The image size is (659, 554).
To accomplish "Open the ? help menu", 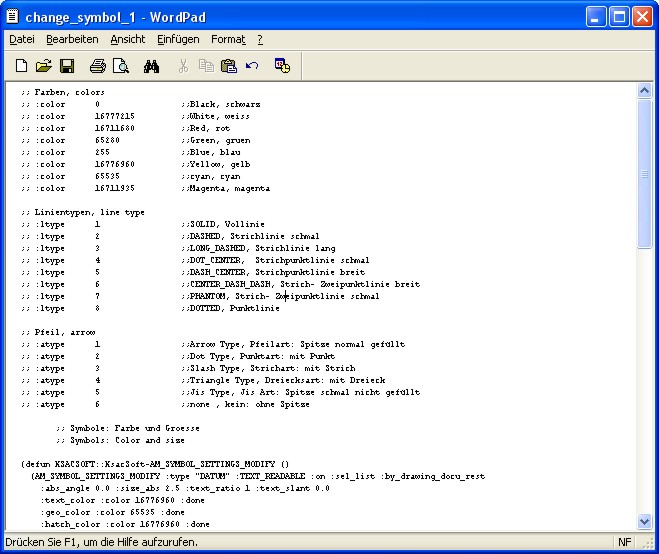I will (260, 39).
